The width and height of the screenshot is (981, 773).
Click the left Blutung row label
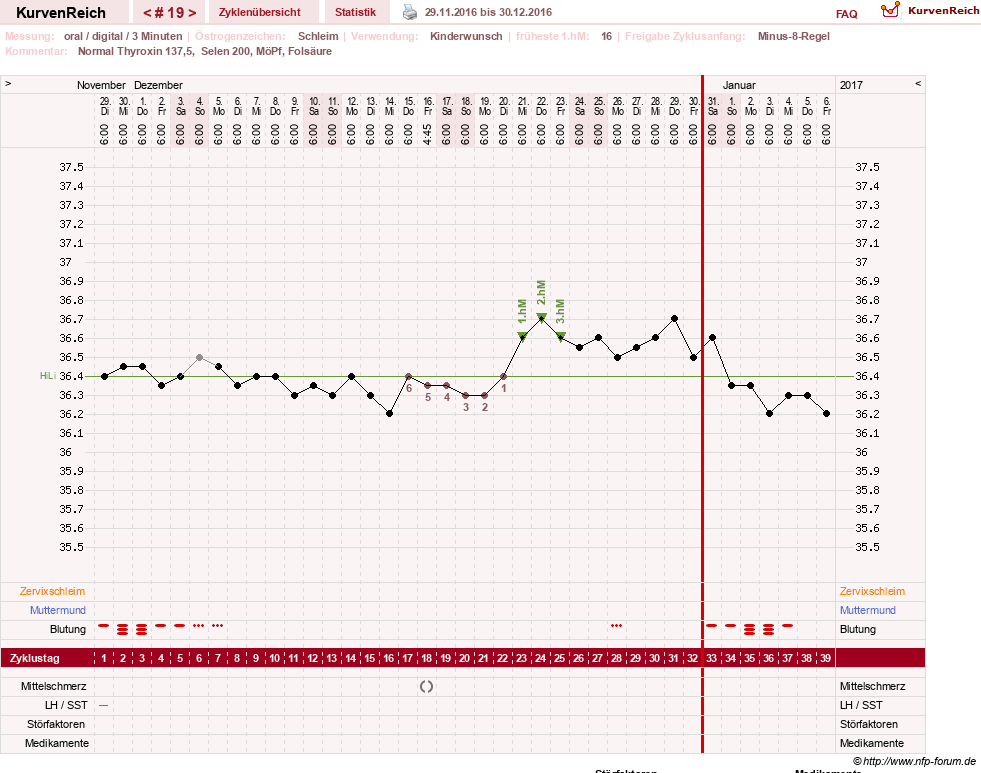click(x=68, y=629)
